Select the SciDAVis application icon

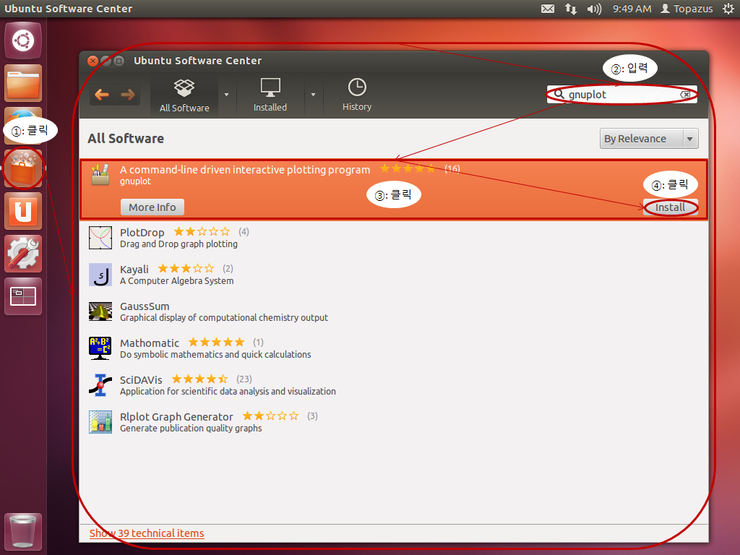click(101, 385)
